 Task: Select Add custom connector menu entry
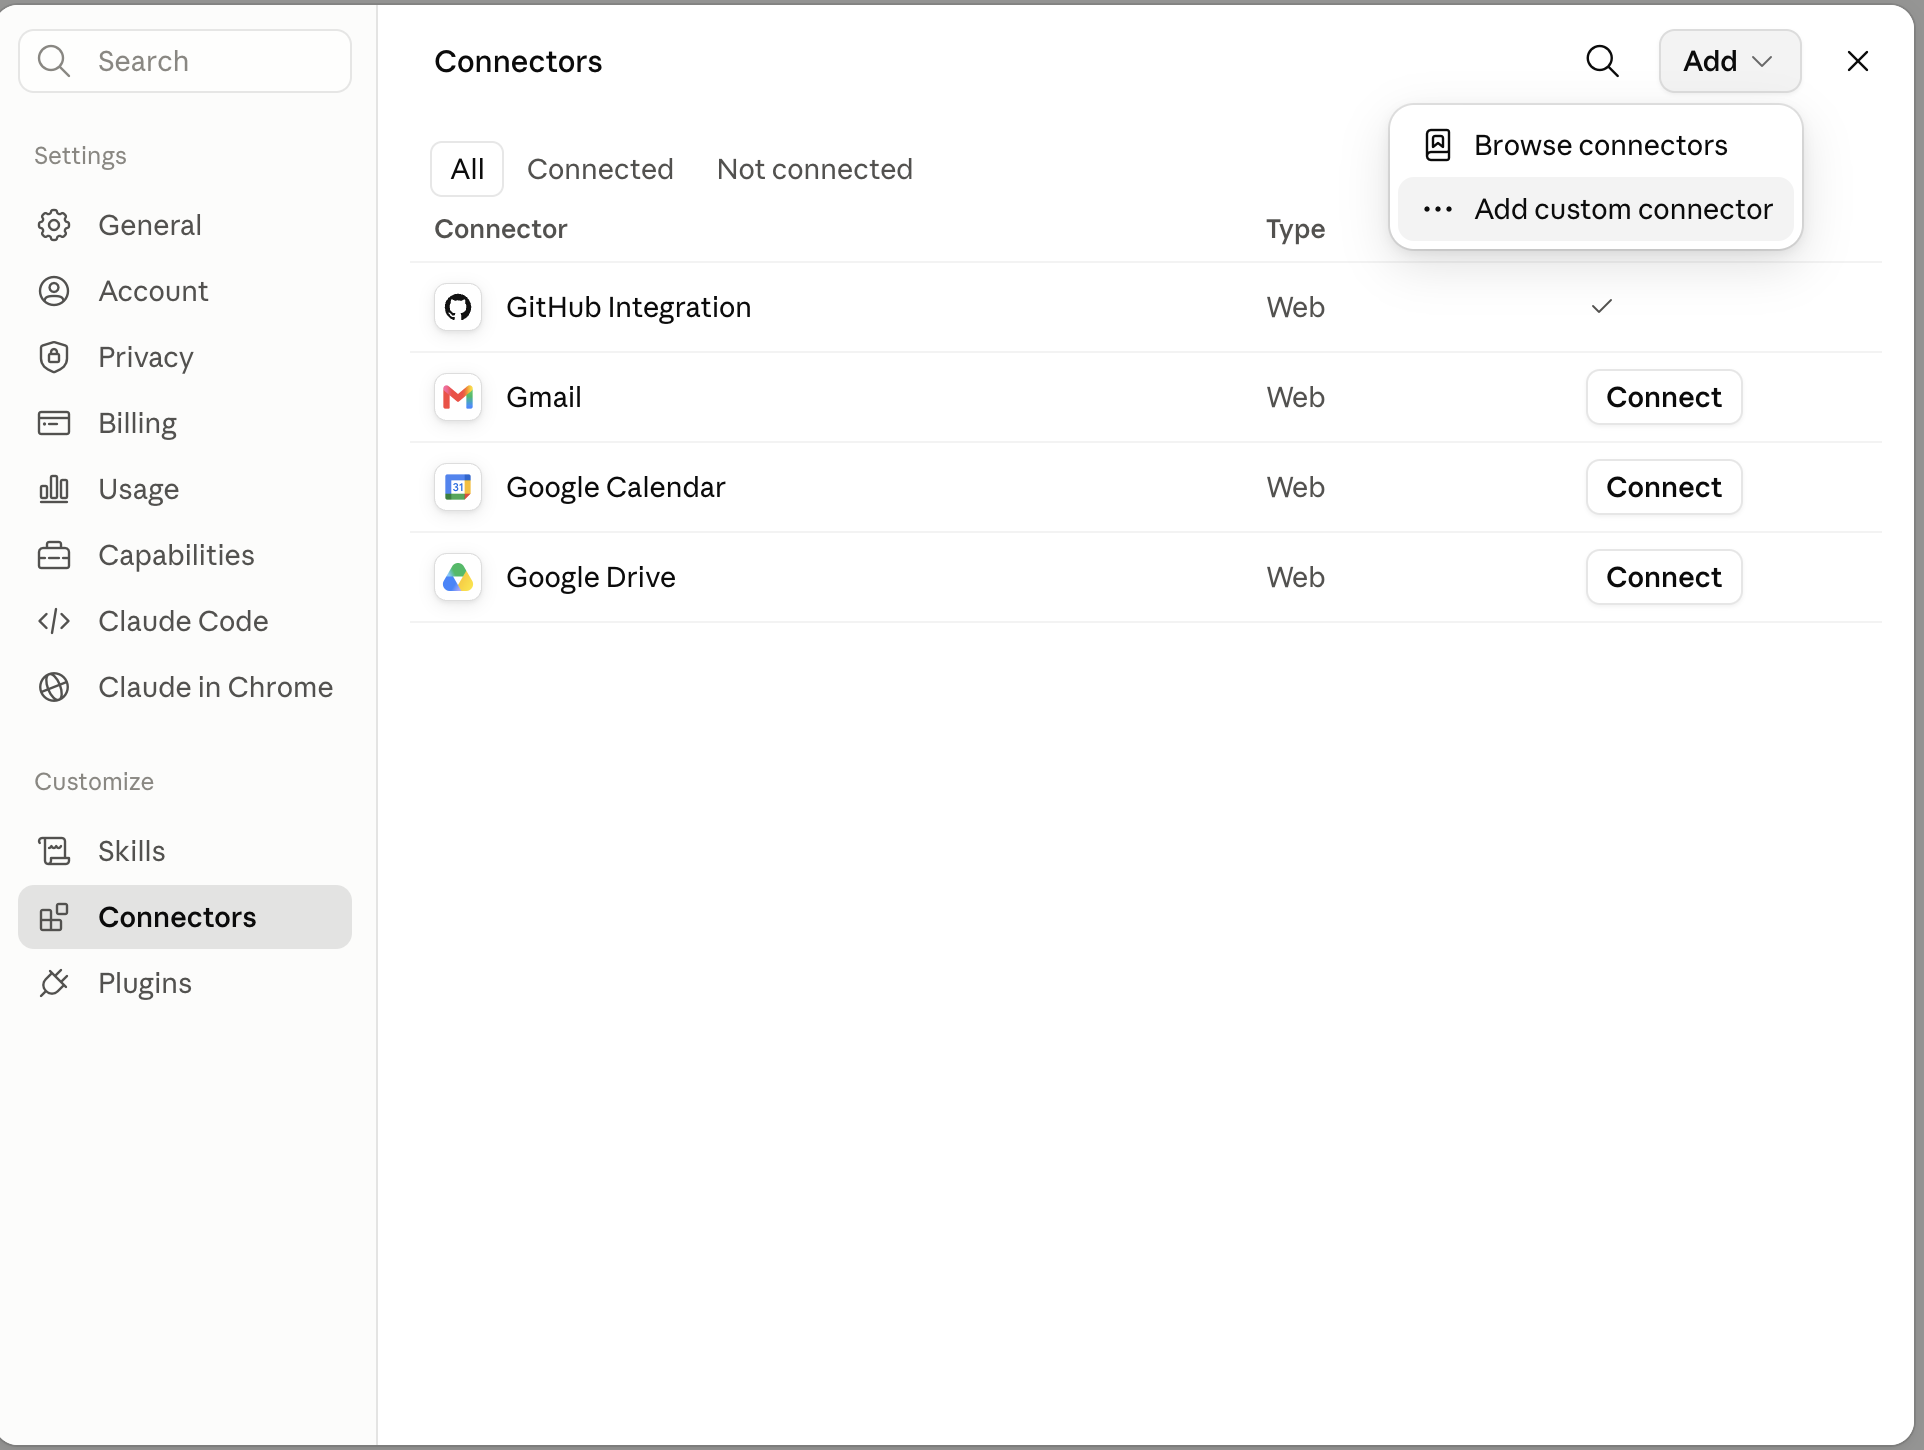point(1595,209)
